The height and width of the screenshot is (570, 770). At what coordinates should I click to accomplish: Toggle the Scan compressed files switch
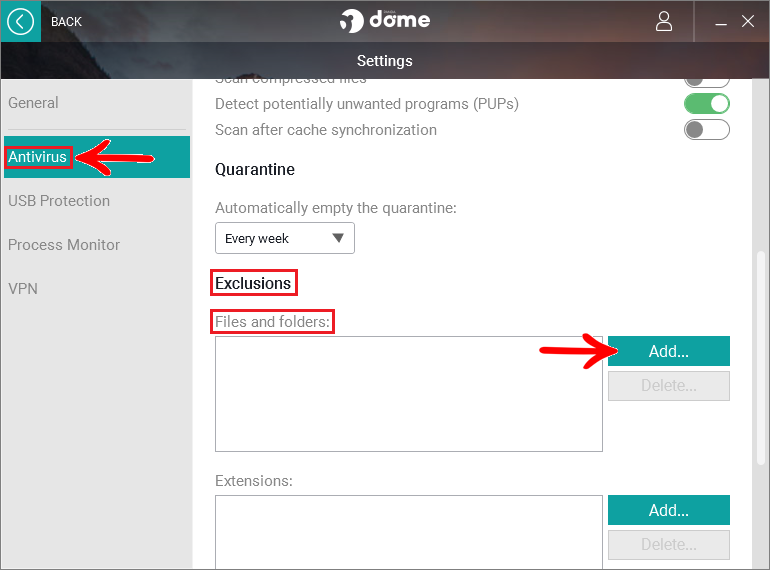(707, 82)
